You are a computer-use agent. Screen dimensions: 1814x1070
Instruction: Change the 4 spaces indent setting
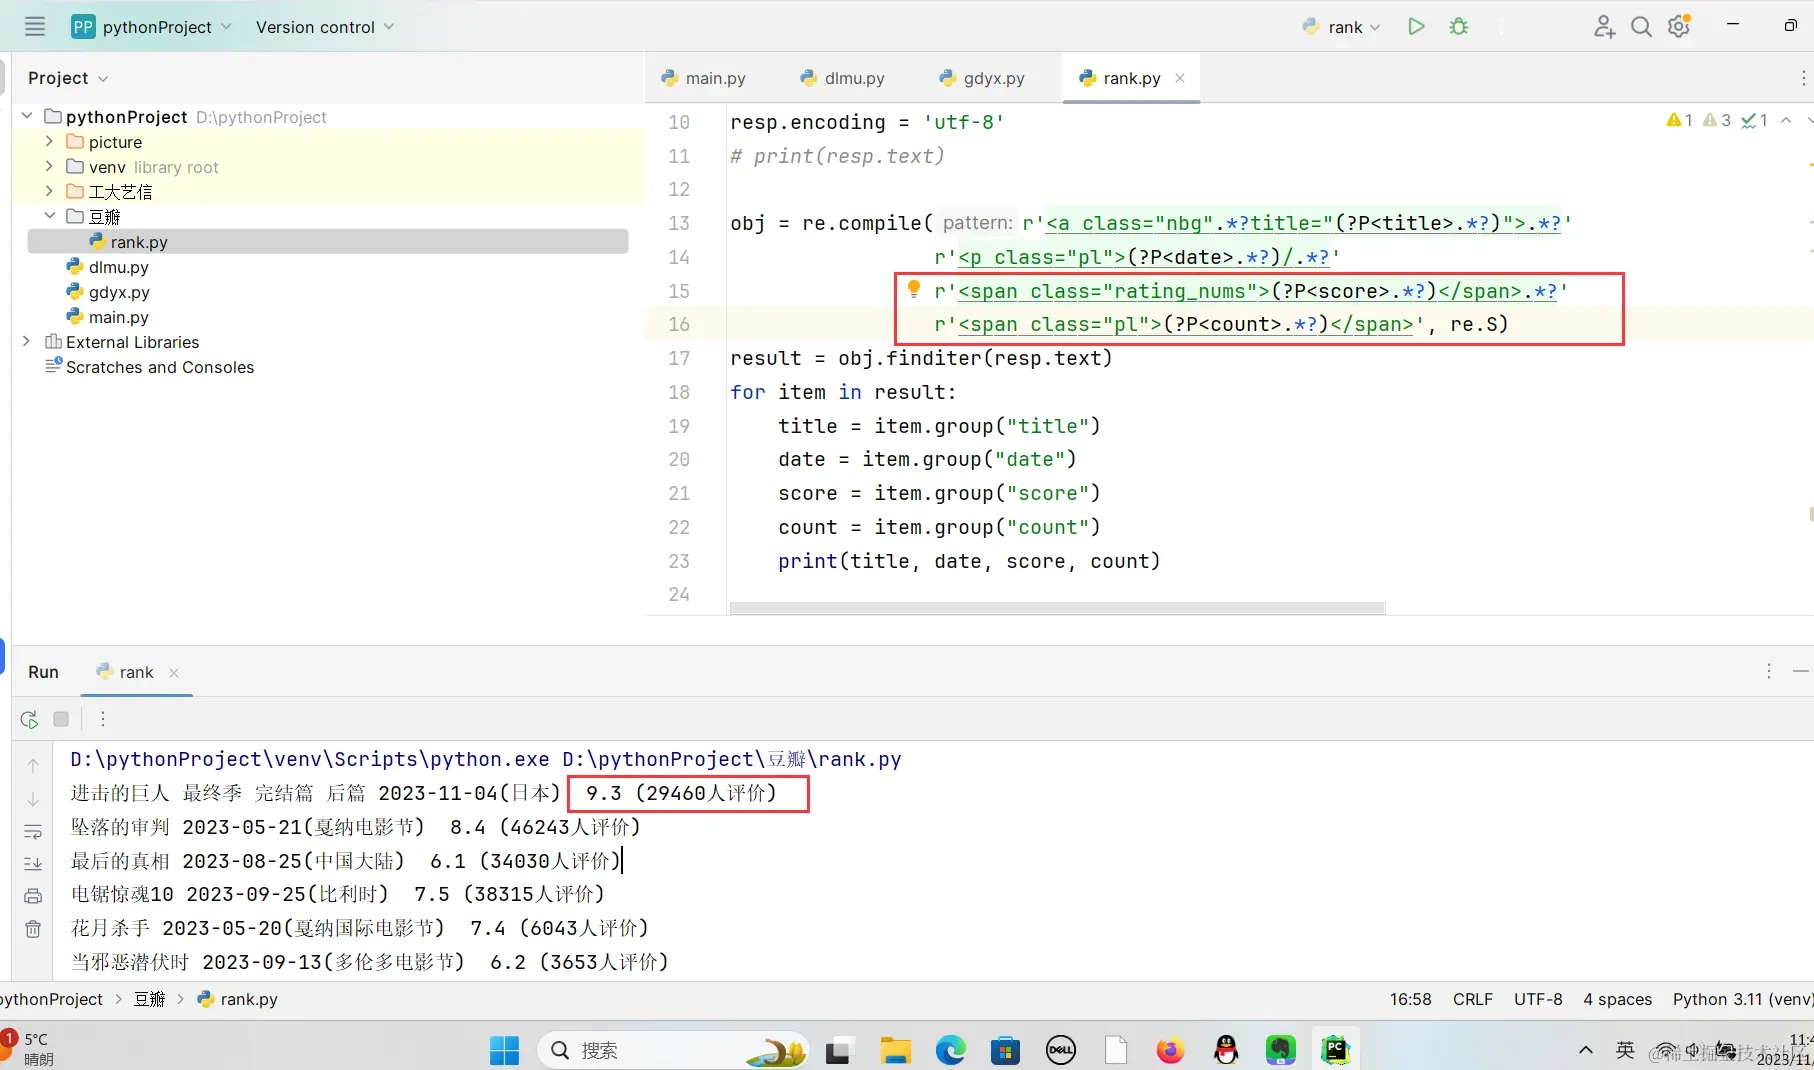pos(1617,999)
